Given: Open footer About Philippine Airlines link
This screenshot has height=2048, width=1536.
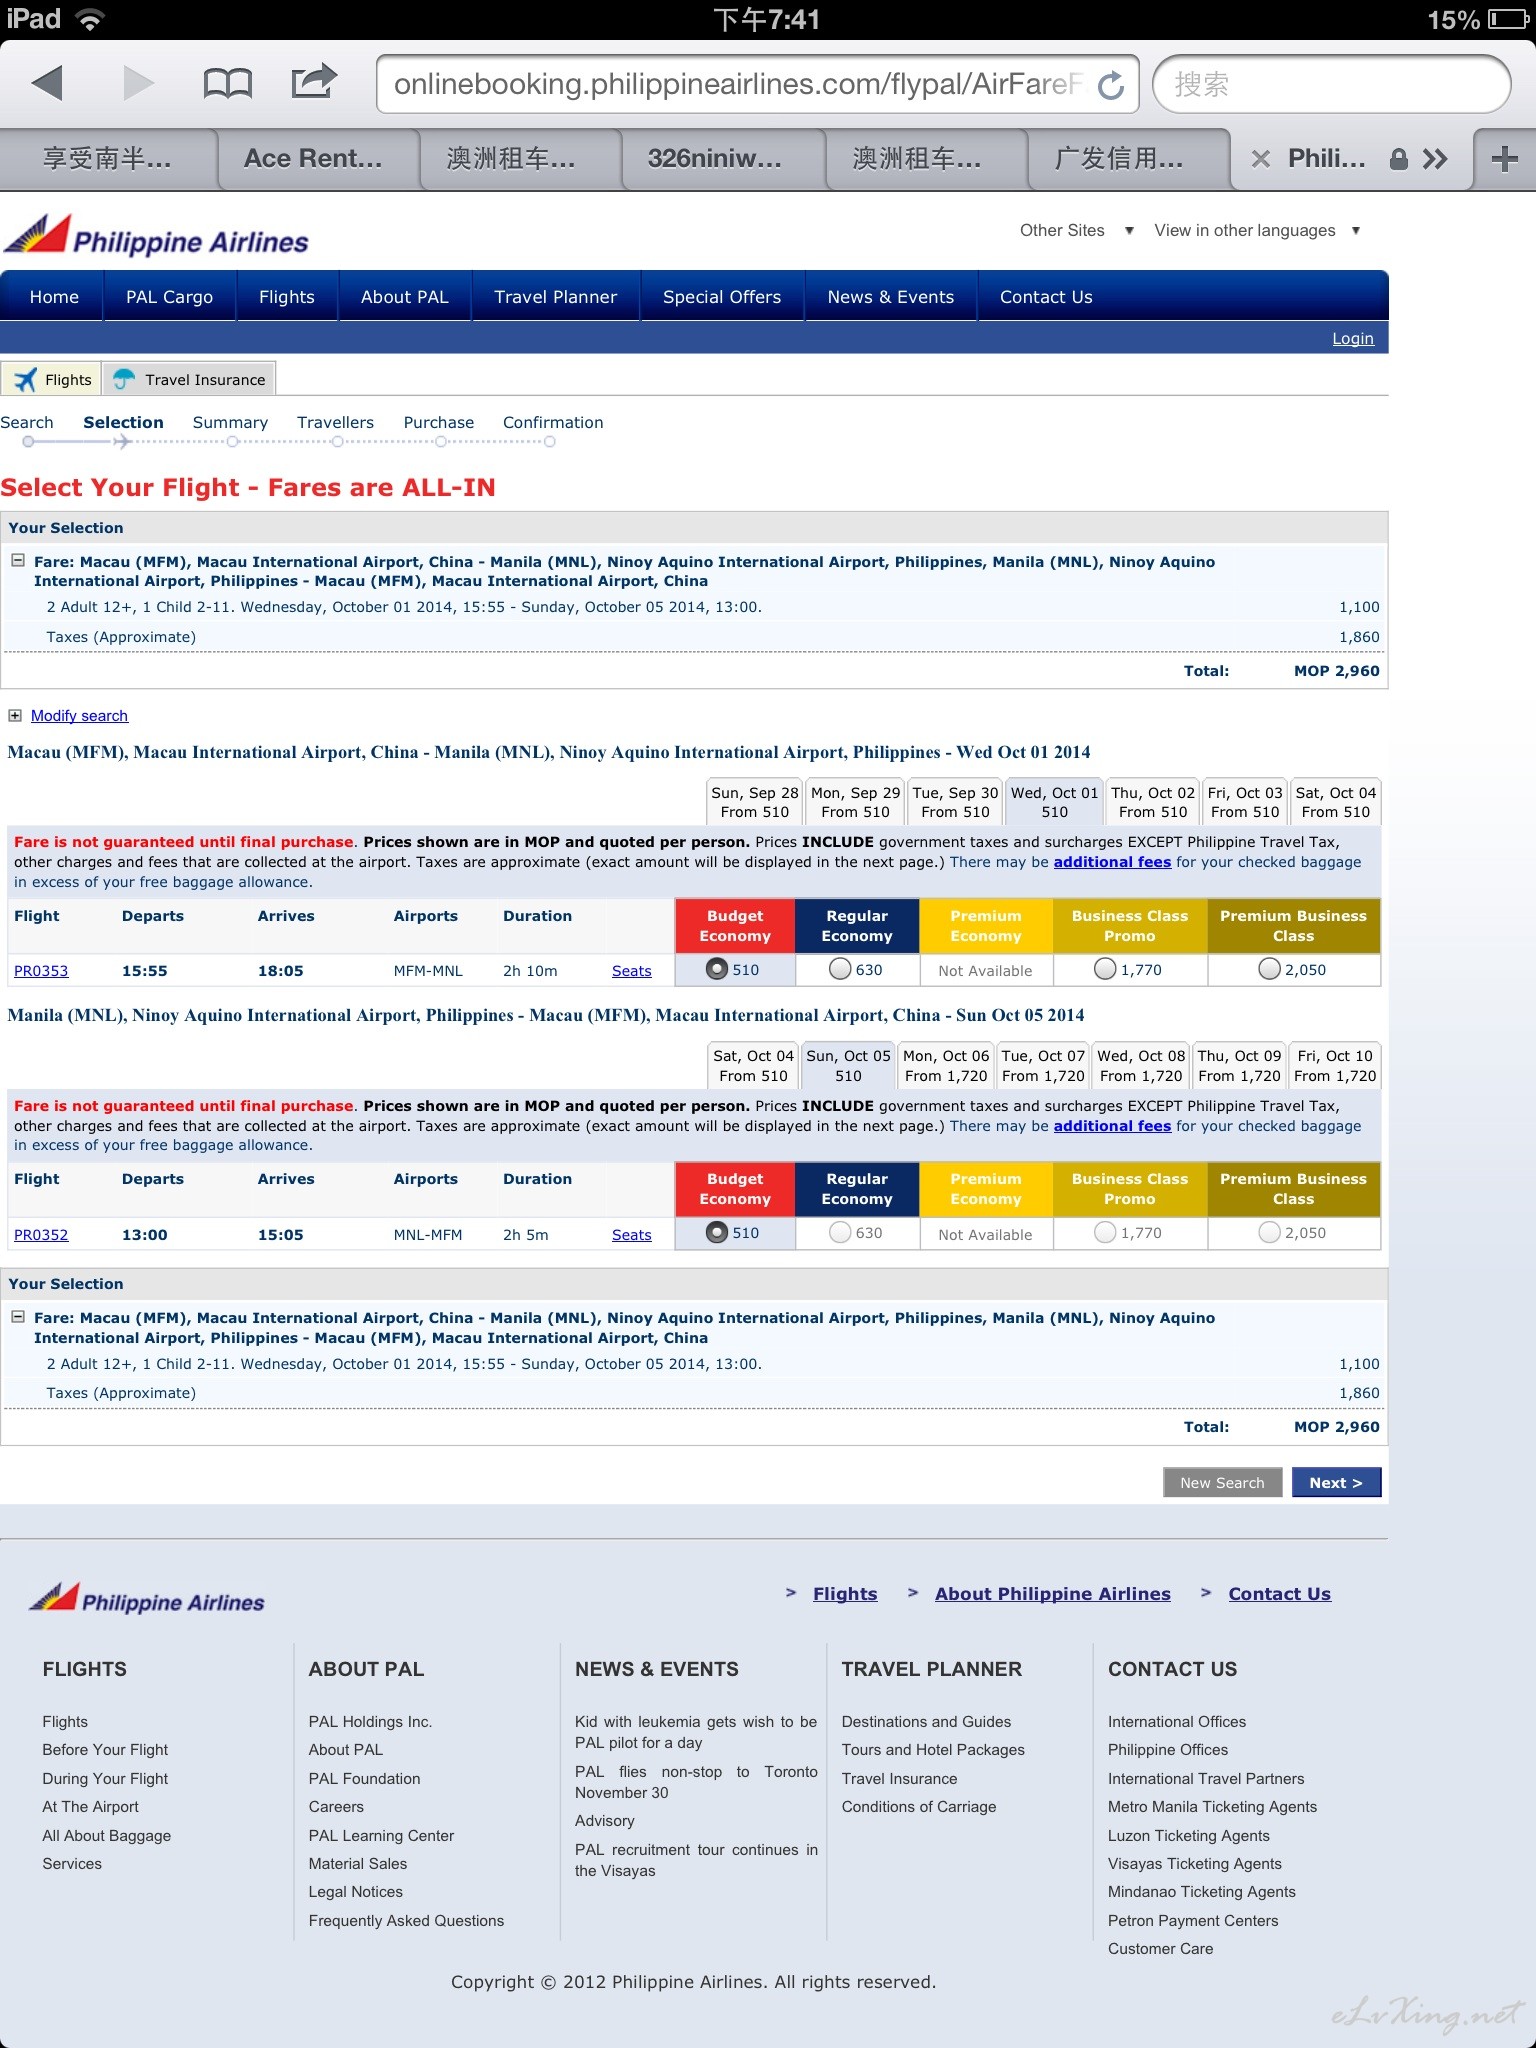Looking at the screenshot, I should tap(1052, 1594).
